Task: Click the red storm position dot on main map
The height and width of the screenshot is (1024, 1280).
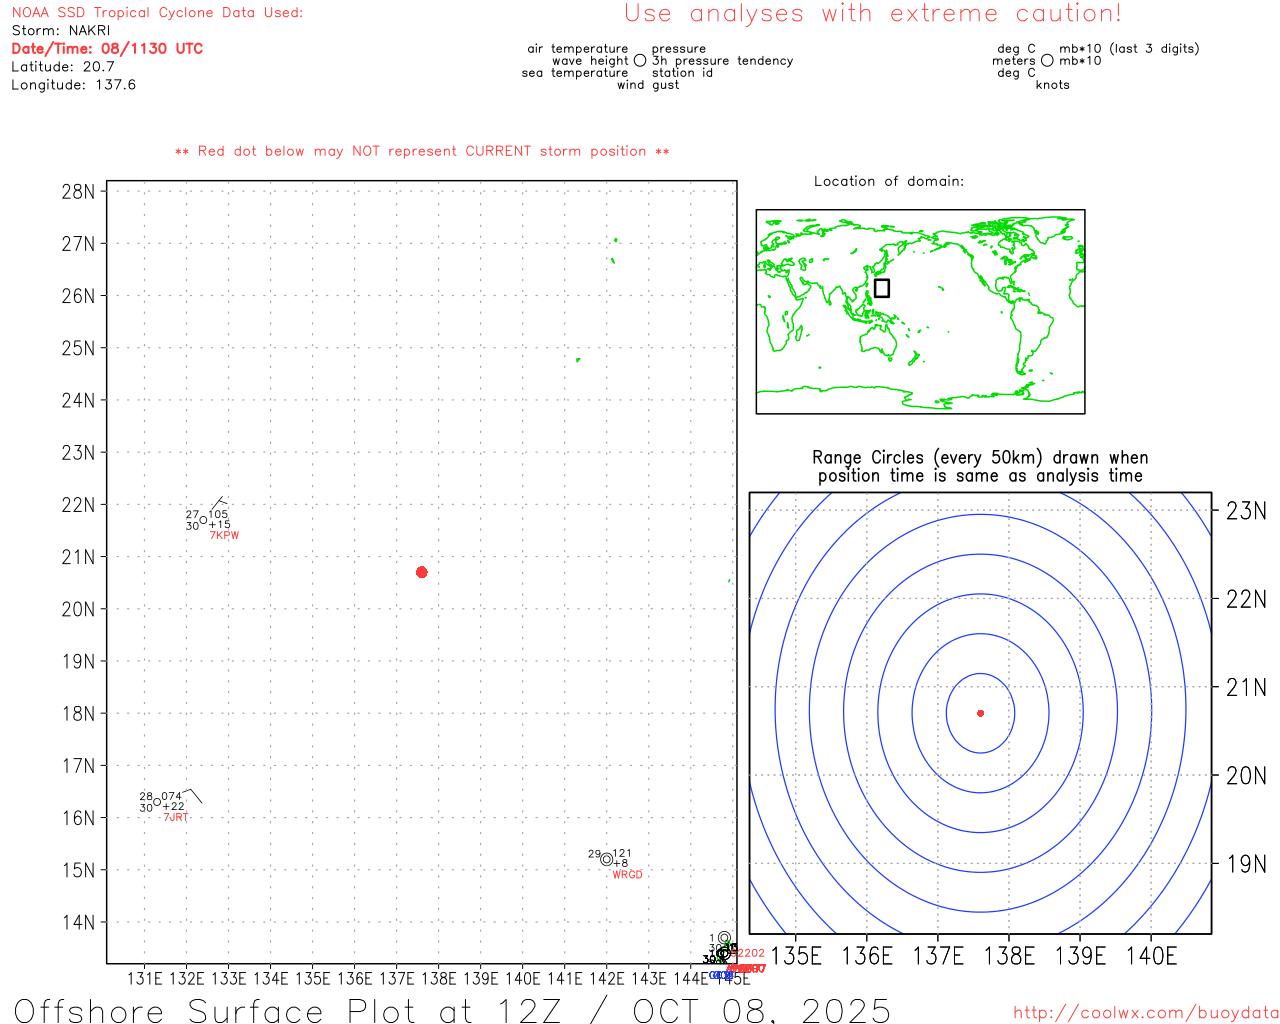Action: [422, 572]
